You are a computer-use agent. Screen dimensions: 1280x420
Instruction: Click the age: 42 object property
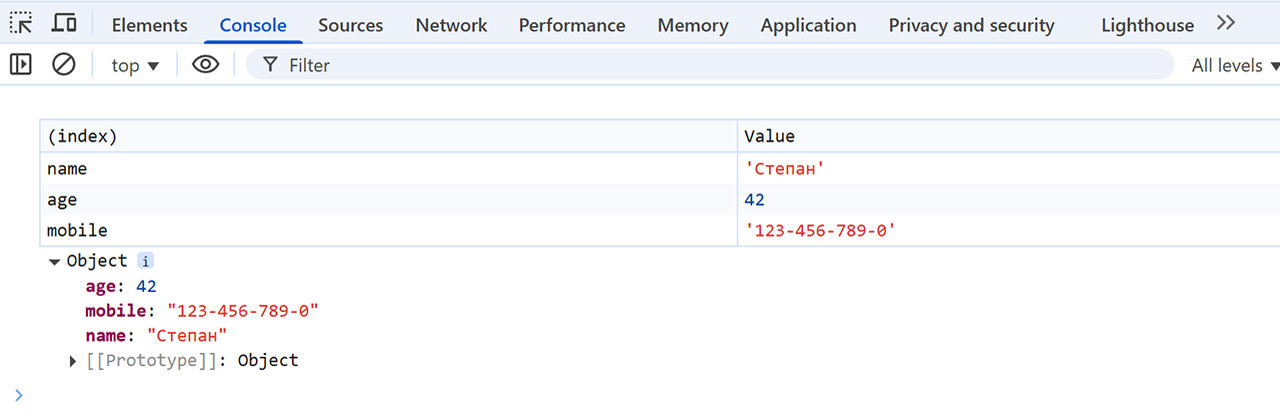[121, 286]
